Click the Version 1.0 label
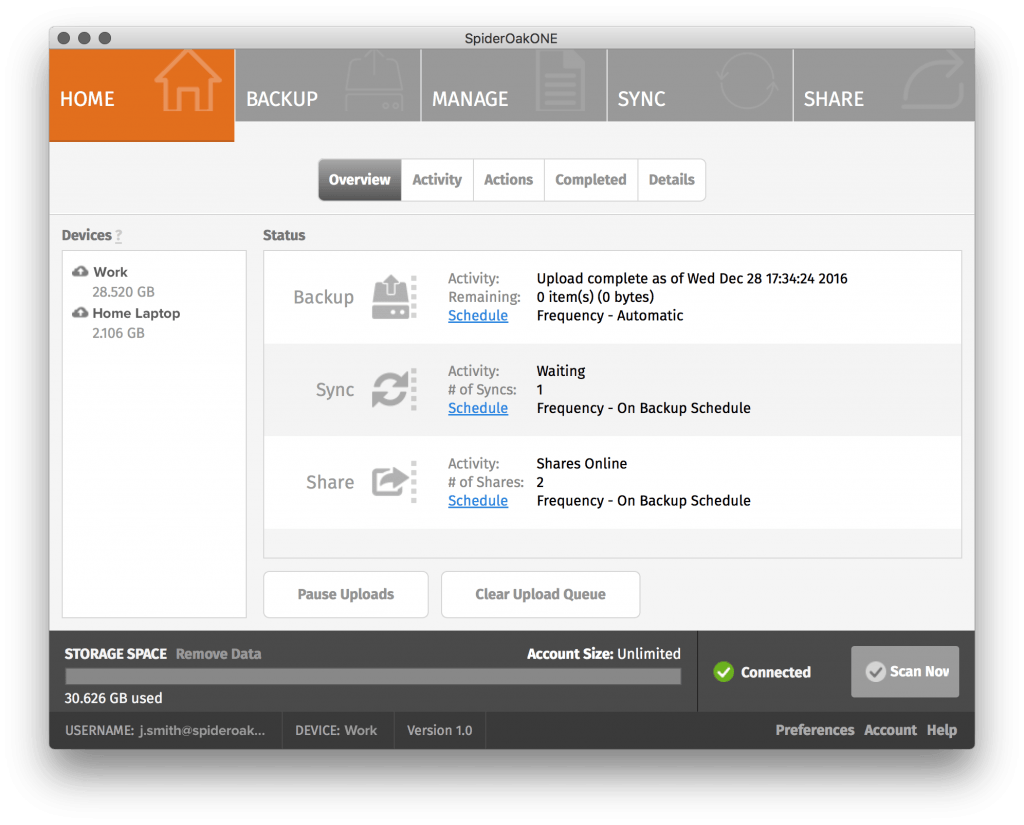 pyautogui.click(x=440, y=730)
